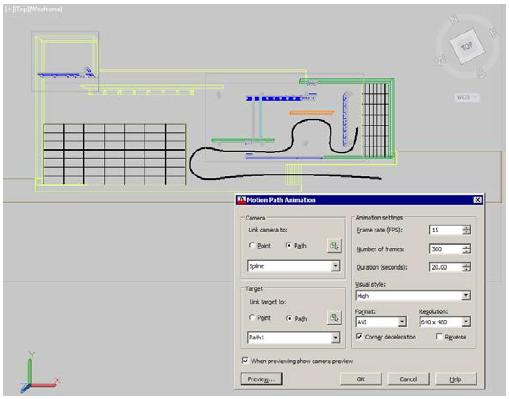Enable the Reverse checkbox

(439, 336)
